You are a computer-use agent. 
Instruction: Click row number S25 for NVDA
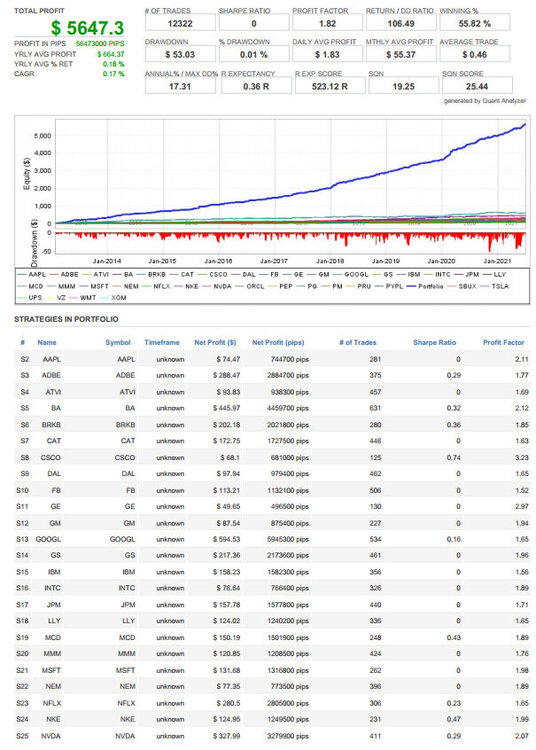pos(22,736)
